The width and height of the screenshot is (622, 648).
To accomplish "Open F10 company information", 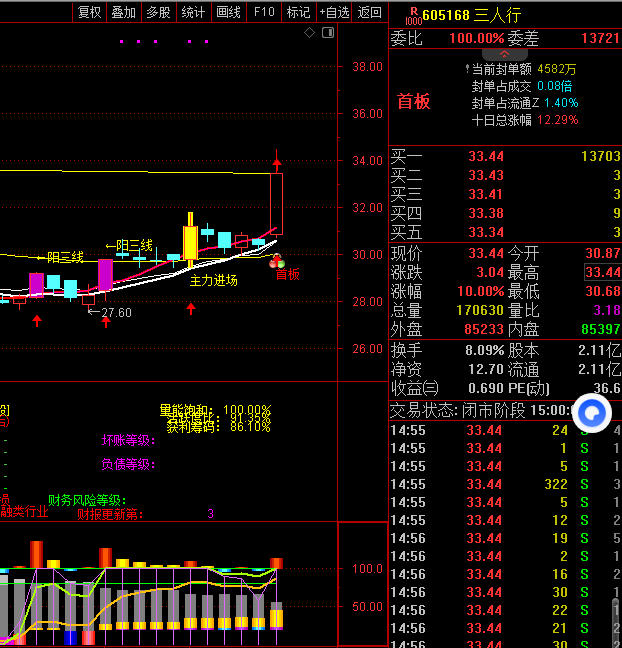I will point(264,12).
